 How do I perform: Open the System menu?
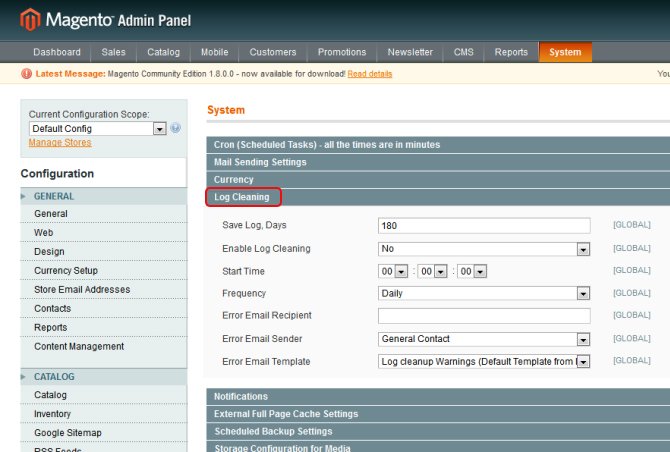click(565, 52)
